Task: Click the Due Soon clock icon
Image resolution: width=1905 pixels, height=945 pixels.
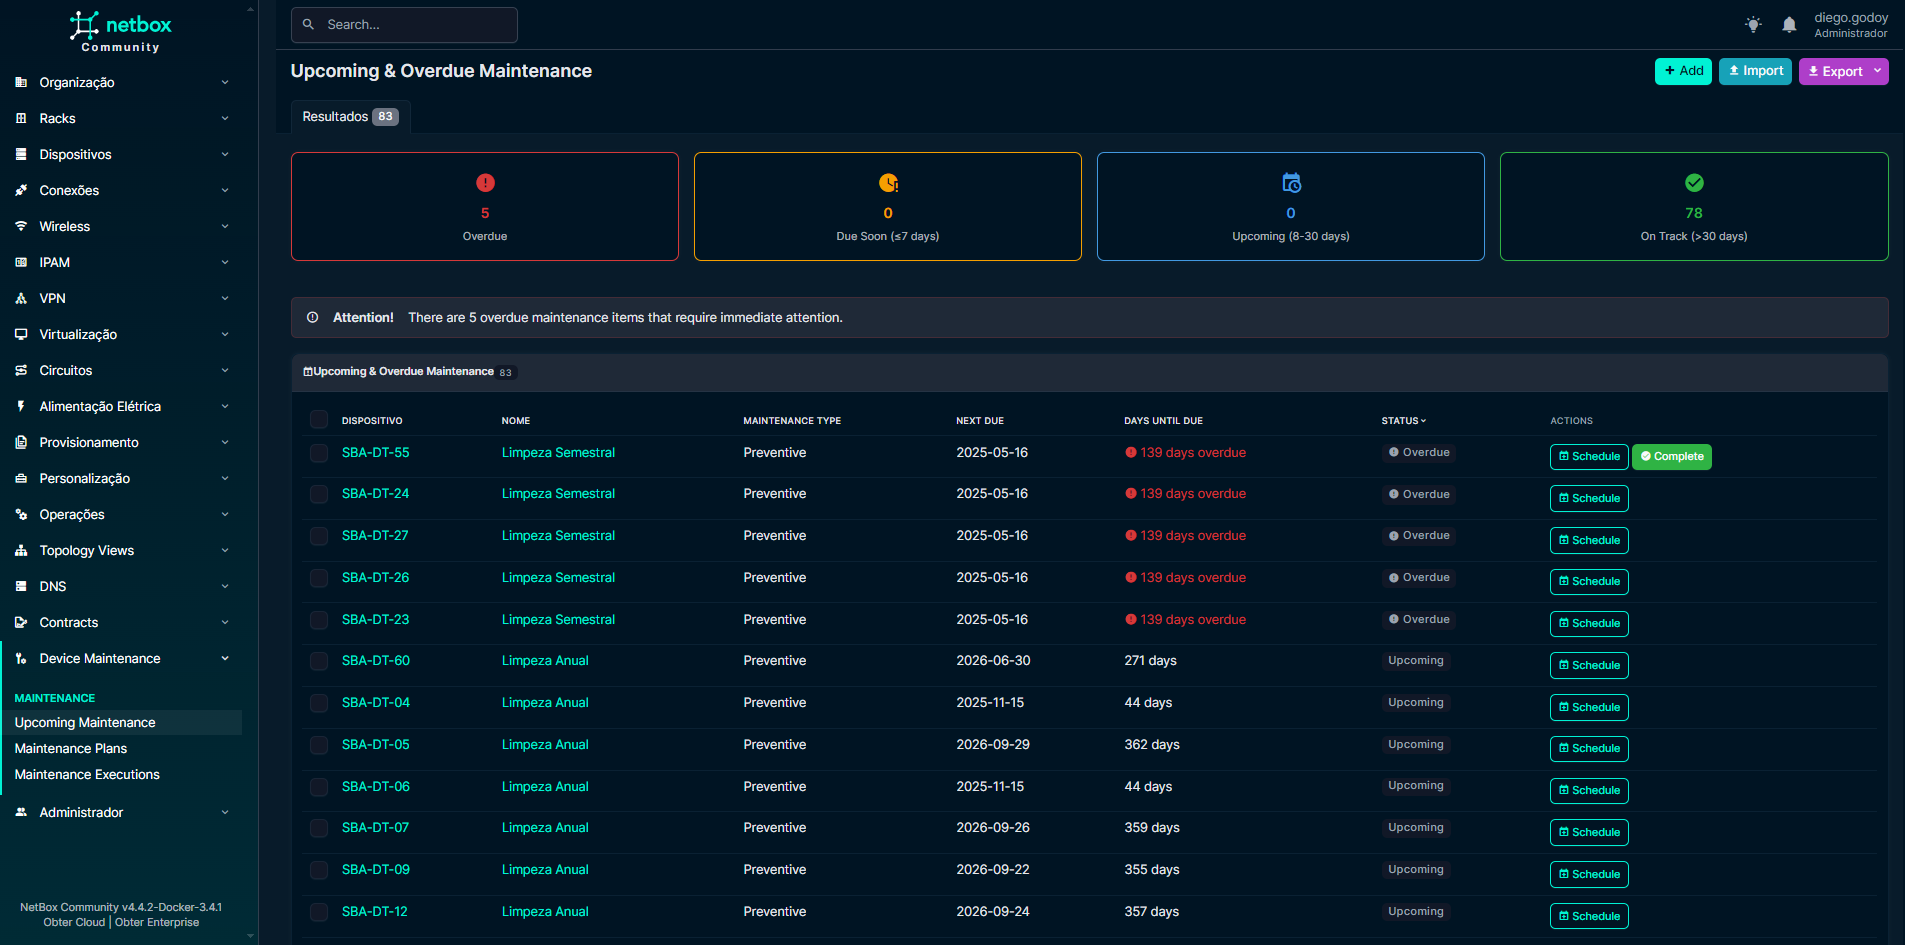Action: click(x=888, y=183)
